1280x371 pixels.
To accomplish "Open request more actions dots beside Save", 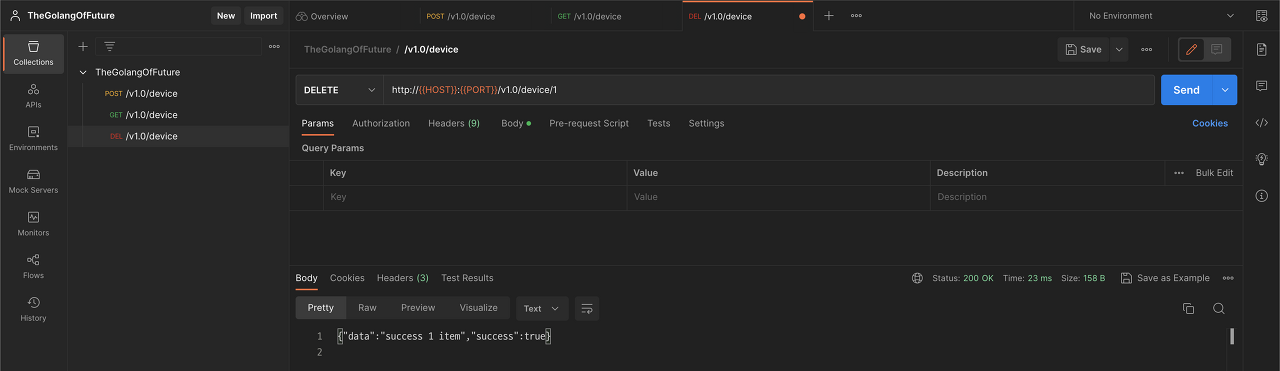I will coord(1146,49).
